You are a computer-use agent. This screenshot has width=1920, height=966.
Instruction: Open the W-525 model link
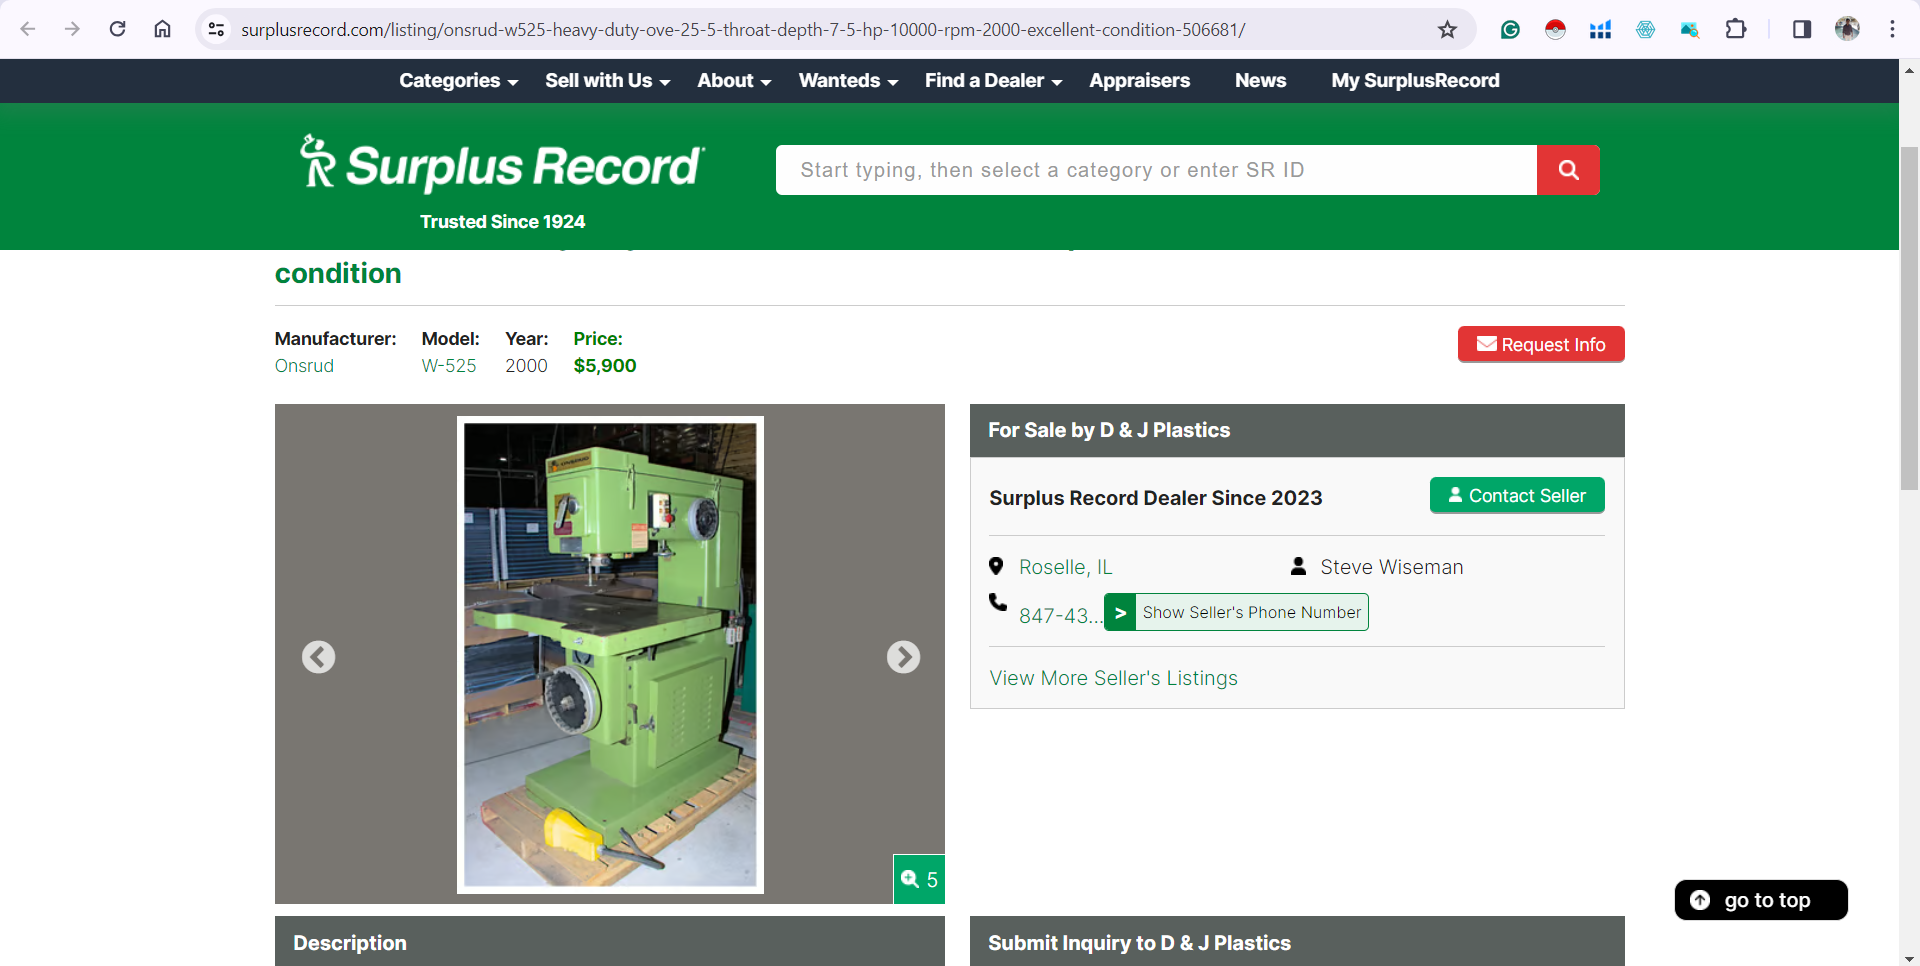[x=449, y=366]
